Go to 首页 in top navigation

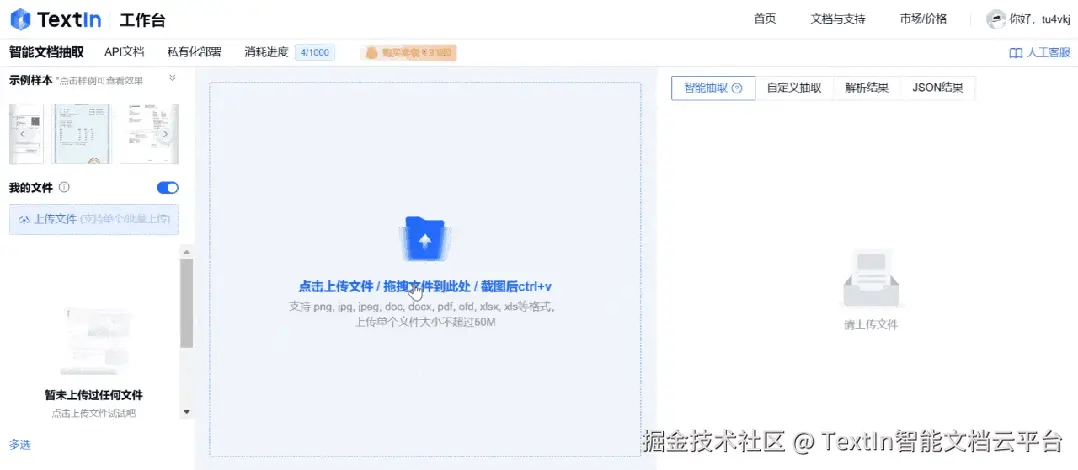click(764, 19)
